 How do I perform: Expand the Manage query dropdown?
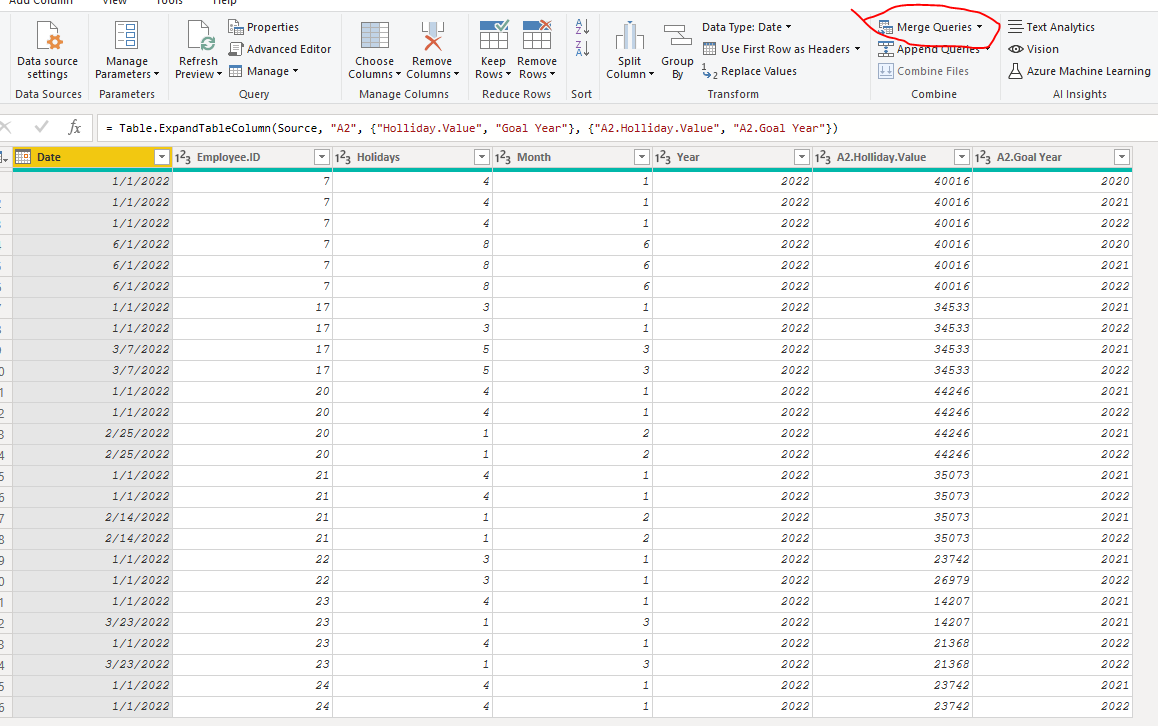(x=295, y=72)
